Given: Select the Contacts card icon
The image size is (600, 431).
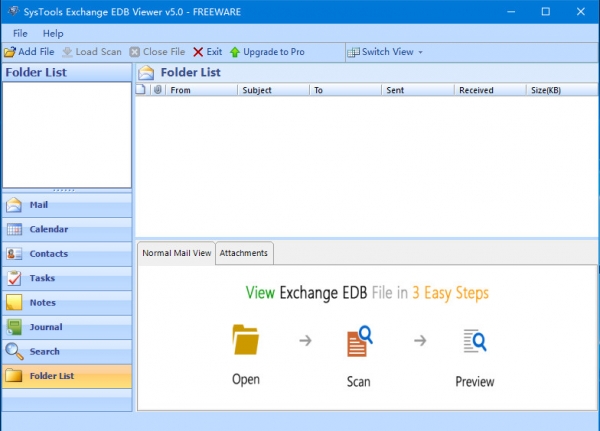Looking at the screenshot, I should pos(14,254).
